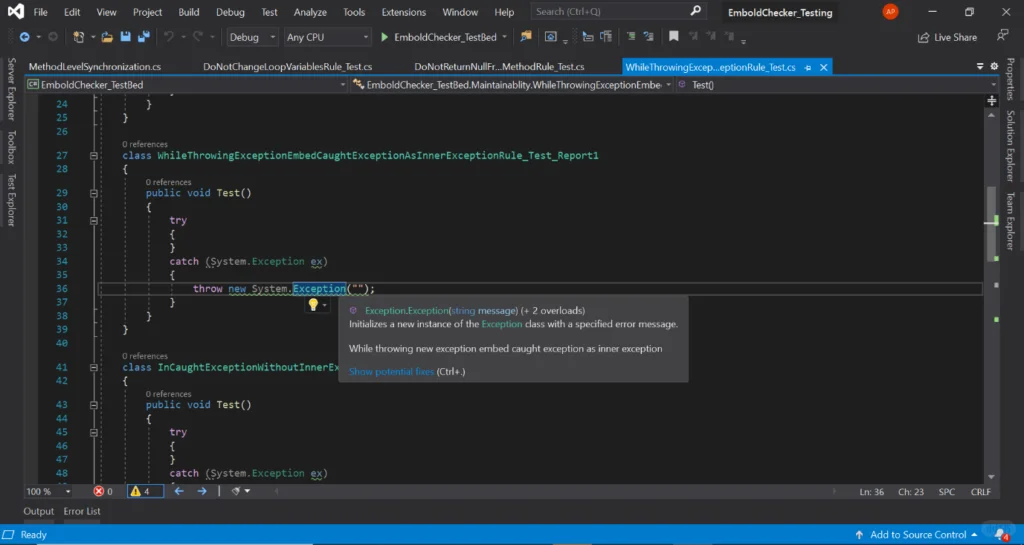Click the Undo toolbar icon
Screen dimensions: 1024x545
(169, 37)
